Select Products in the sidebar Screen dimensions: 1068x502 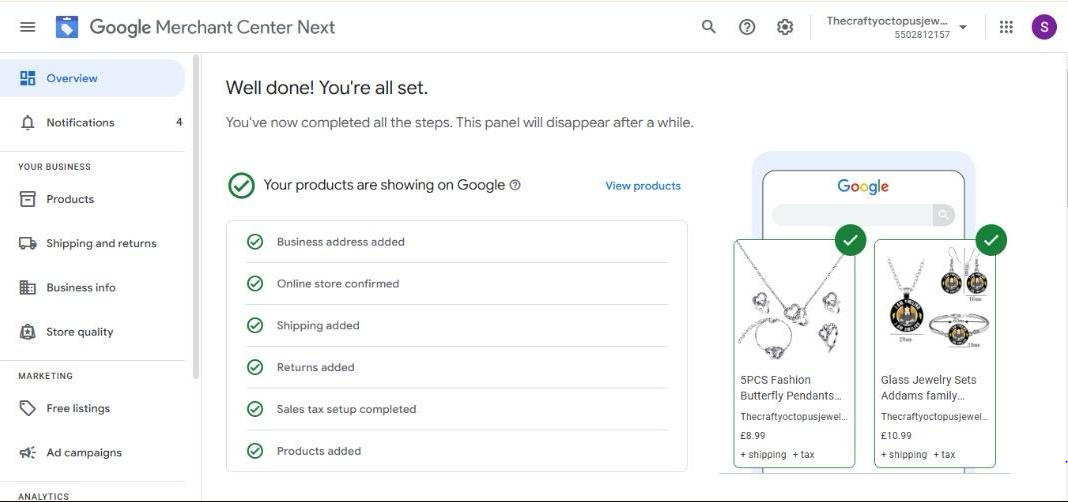click(70, 200)
